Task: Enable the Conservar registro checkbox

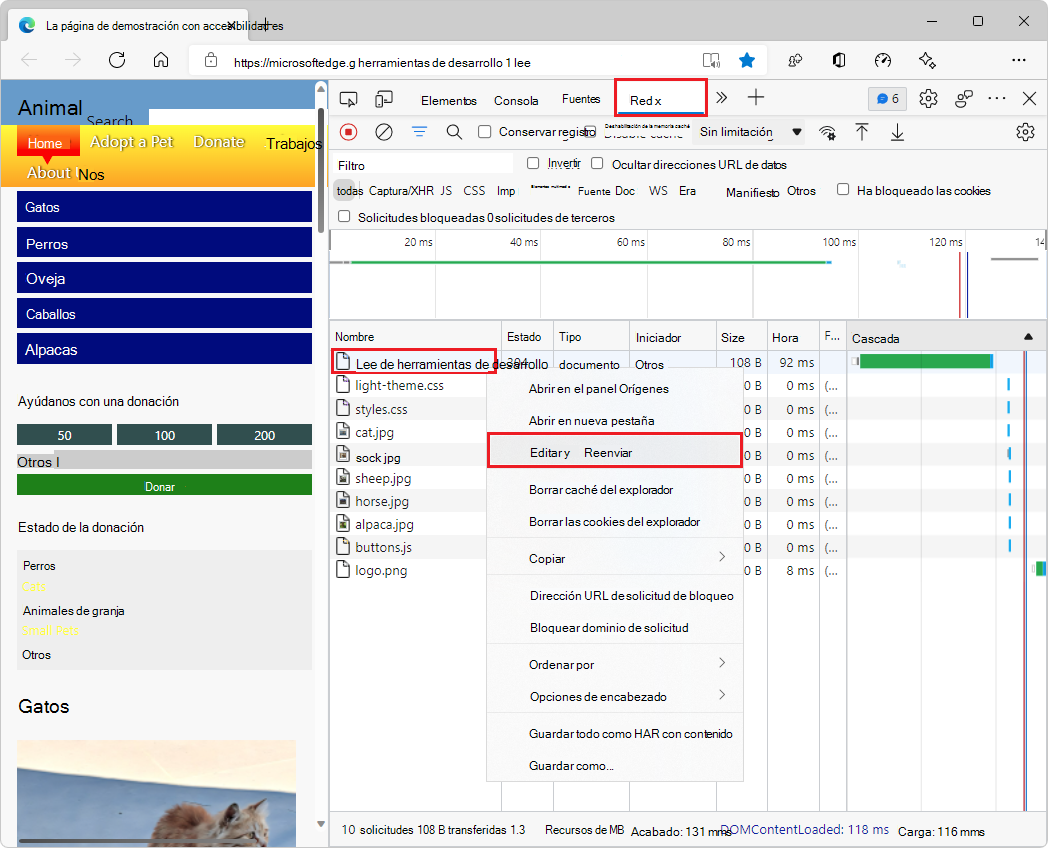Action: [485, 132]
